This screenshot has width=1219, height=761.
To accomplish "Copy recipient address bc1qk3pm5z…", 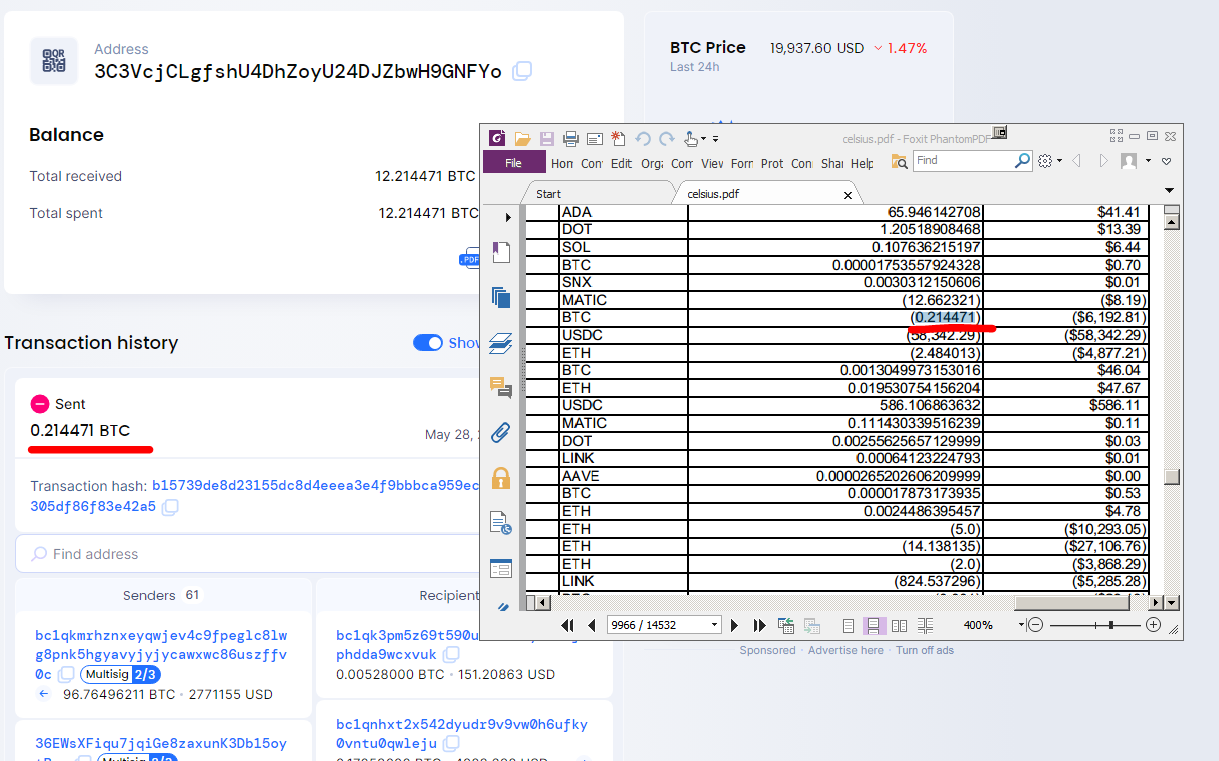I will (451, 654).
